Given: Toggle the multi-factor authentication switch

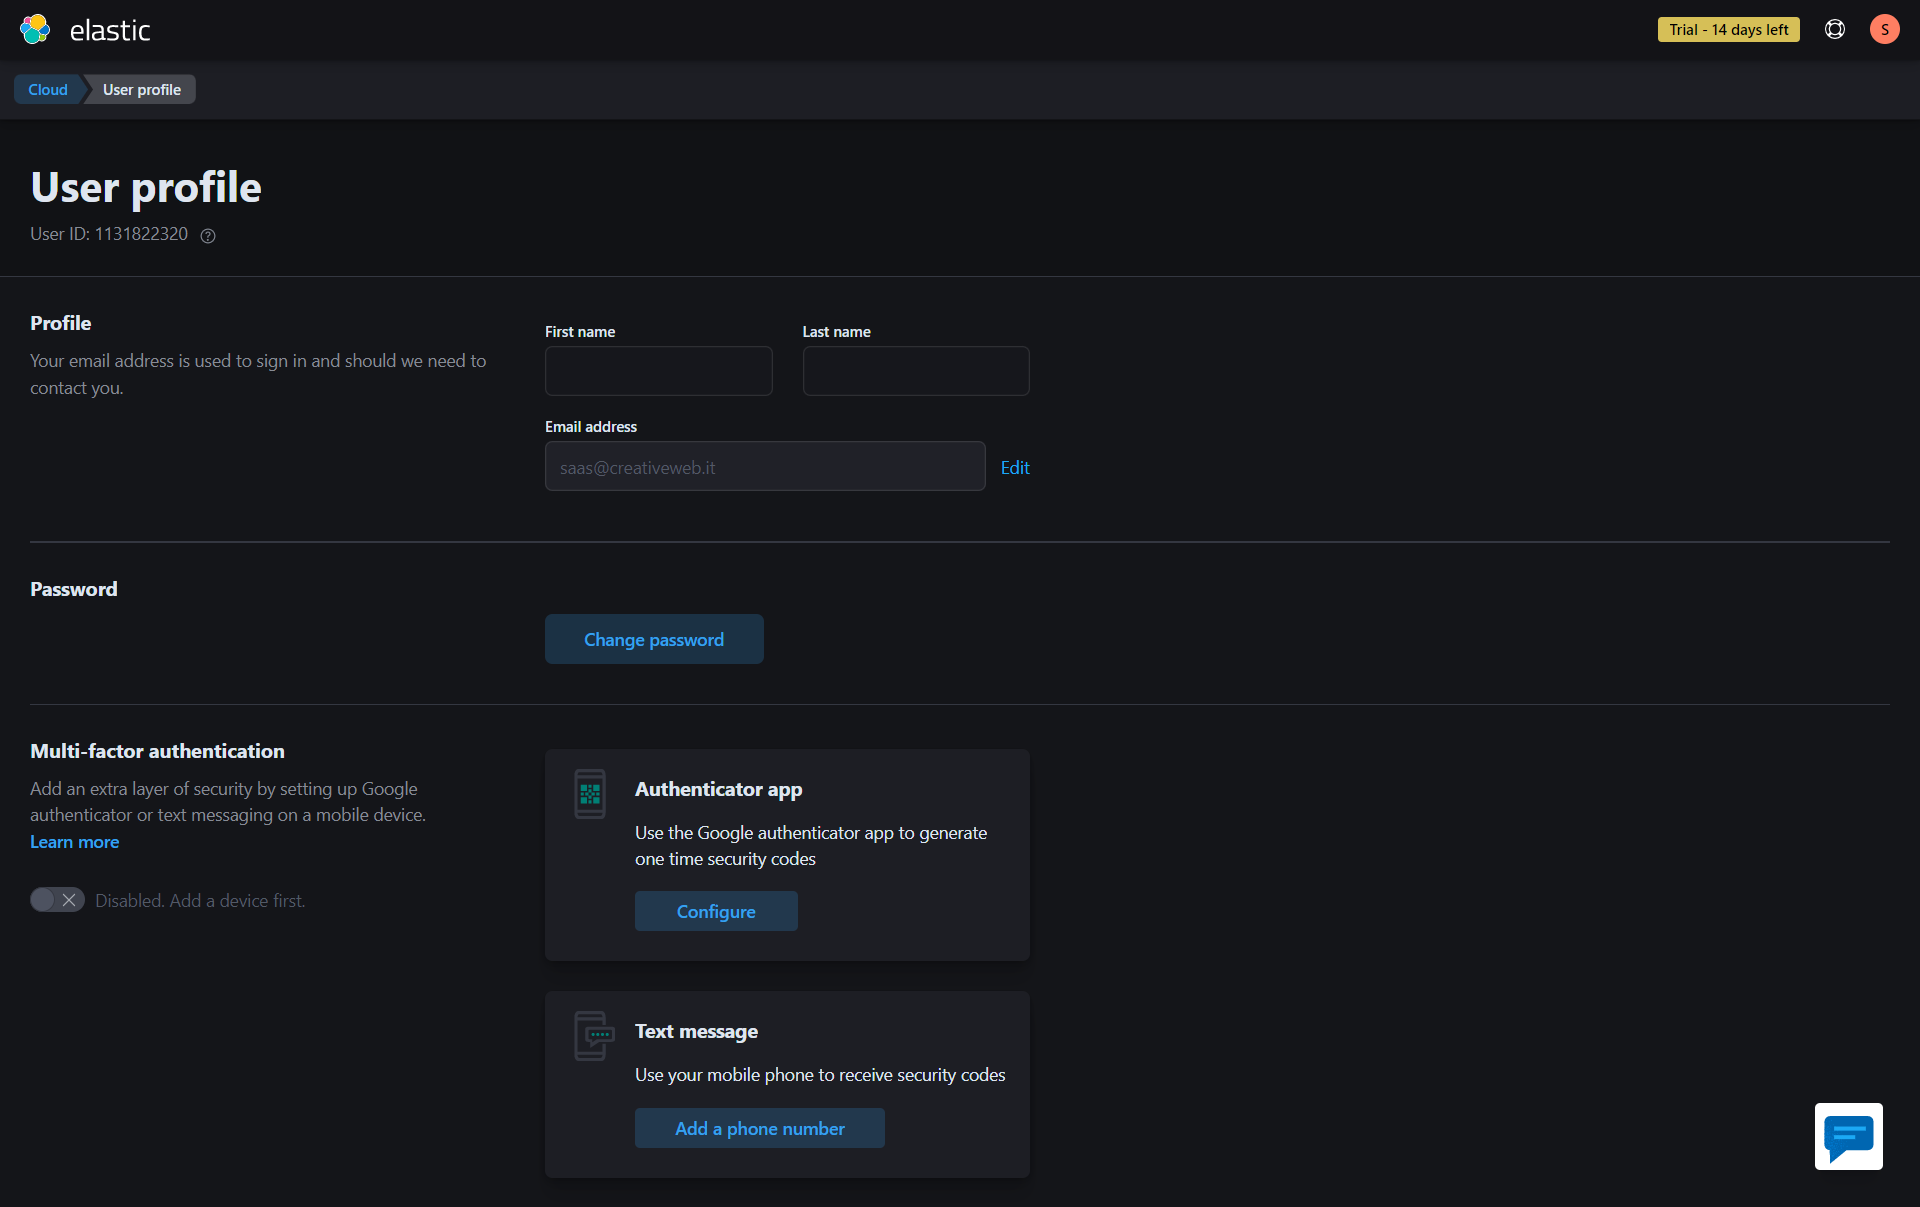Looking at the screenshot, I should point(53,900).
